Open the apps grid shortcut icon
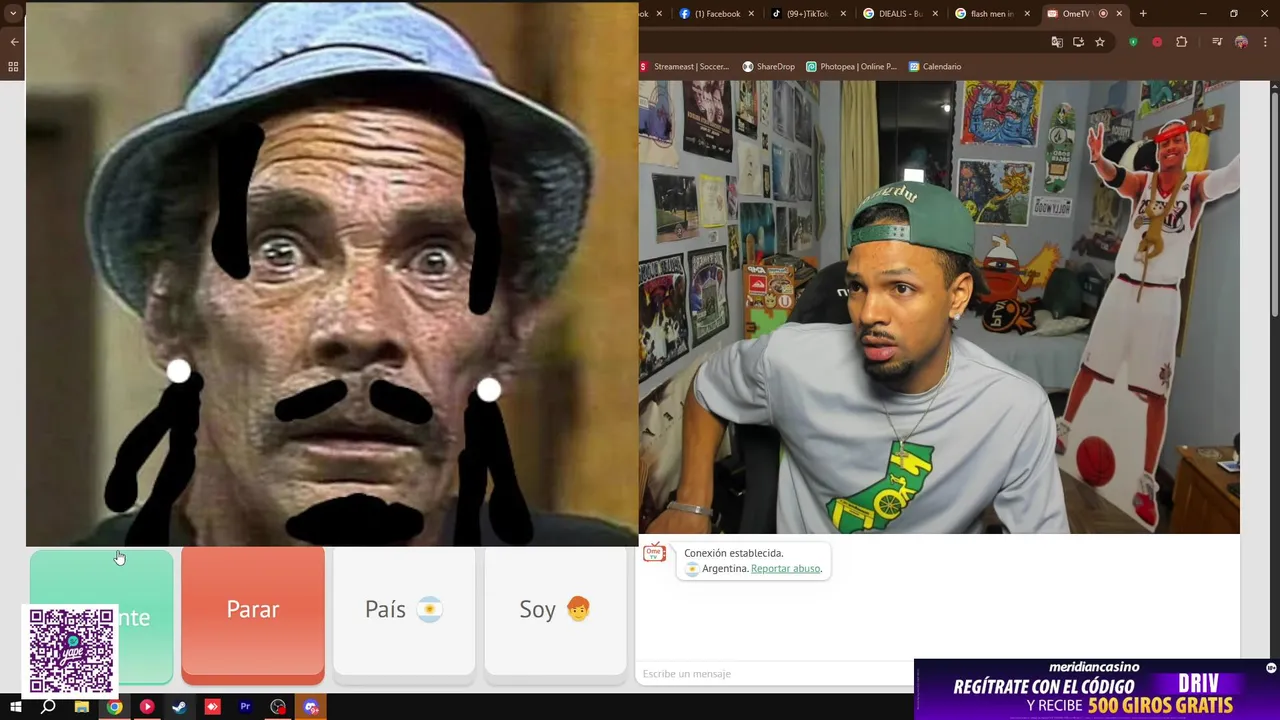 13,67
